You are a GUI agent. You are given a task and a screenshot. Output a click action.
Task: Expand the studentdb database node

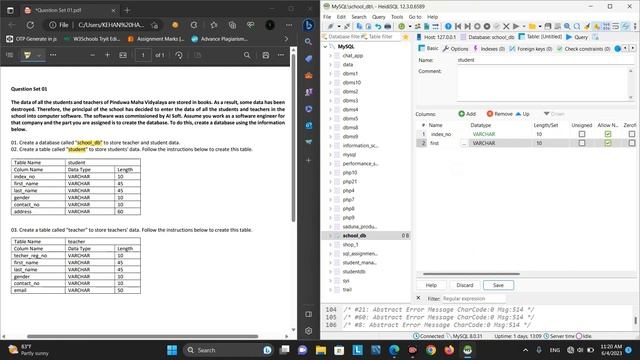[330, 271]
